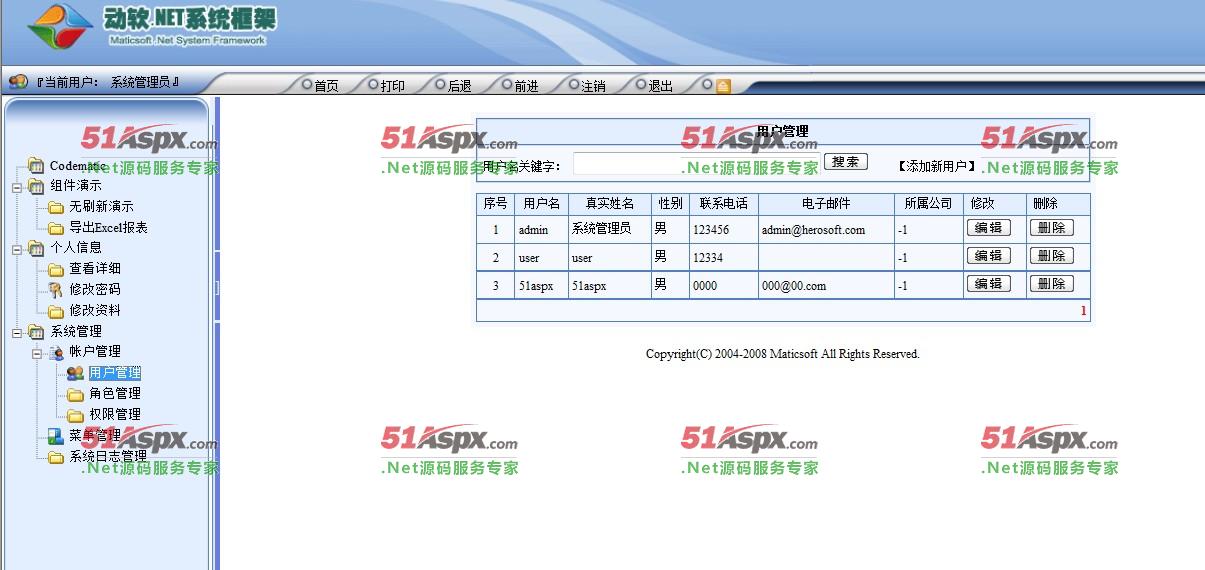
Task: Click the 系统管理 node icon
Action: click(37, 332)
